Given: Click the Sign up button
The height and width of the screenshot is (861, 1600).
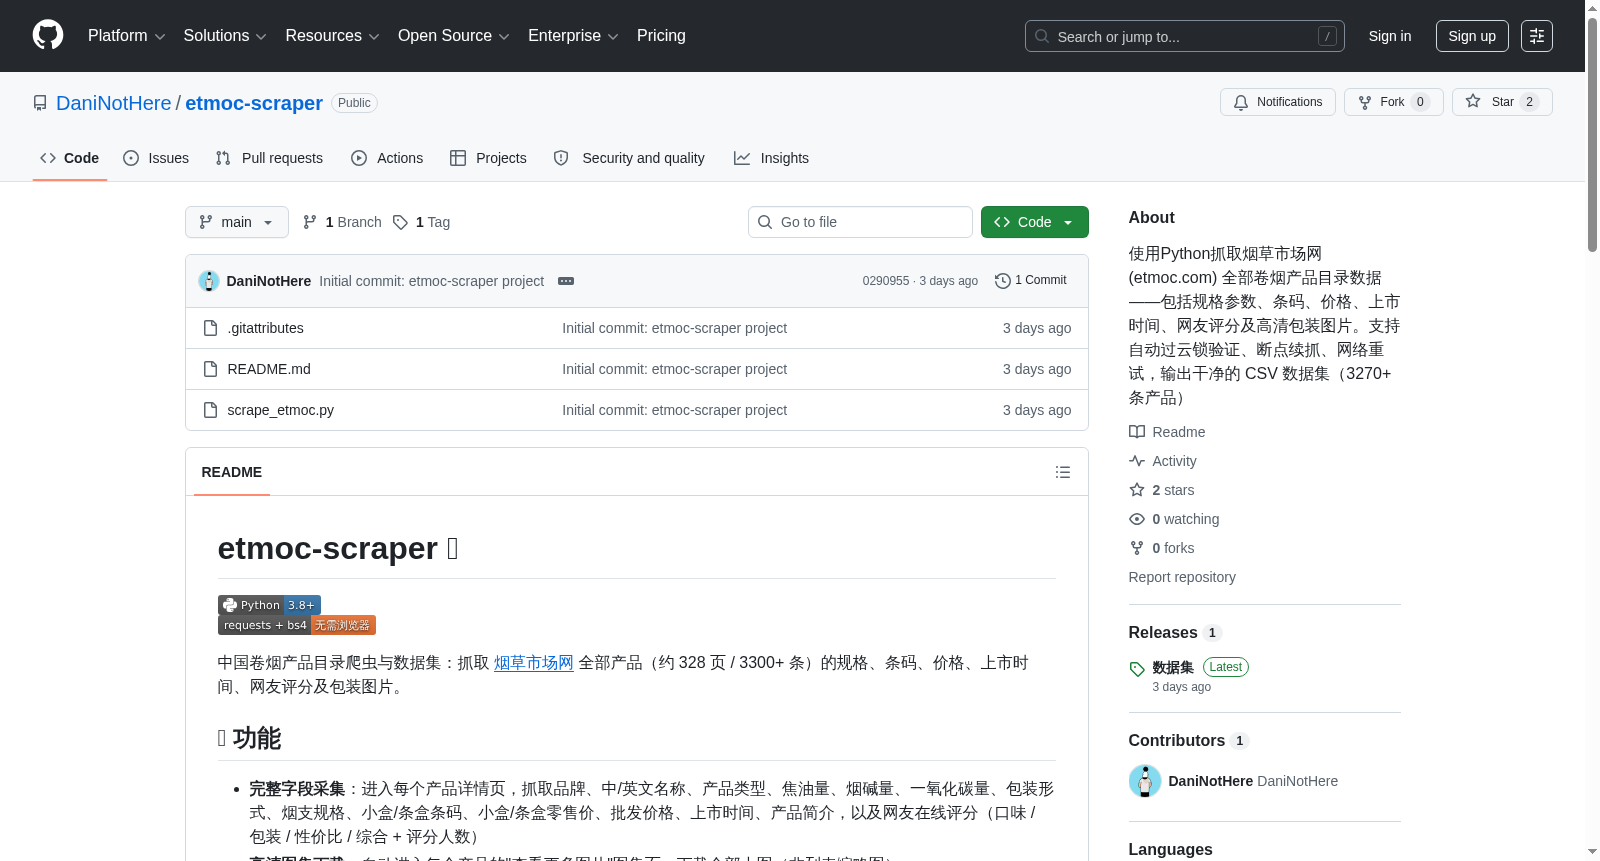Looking at the screenshot, I should point(1472,36).
